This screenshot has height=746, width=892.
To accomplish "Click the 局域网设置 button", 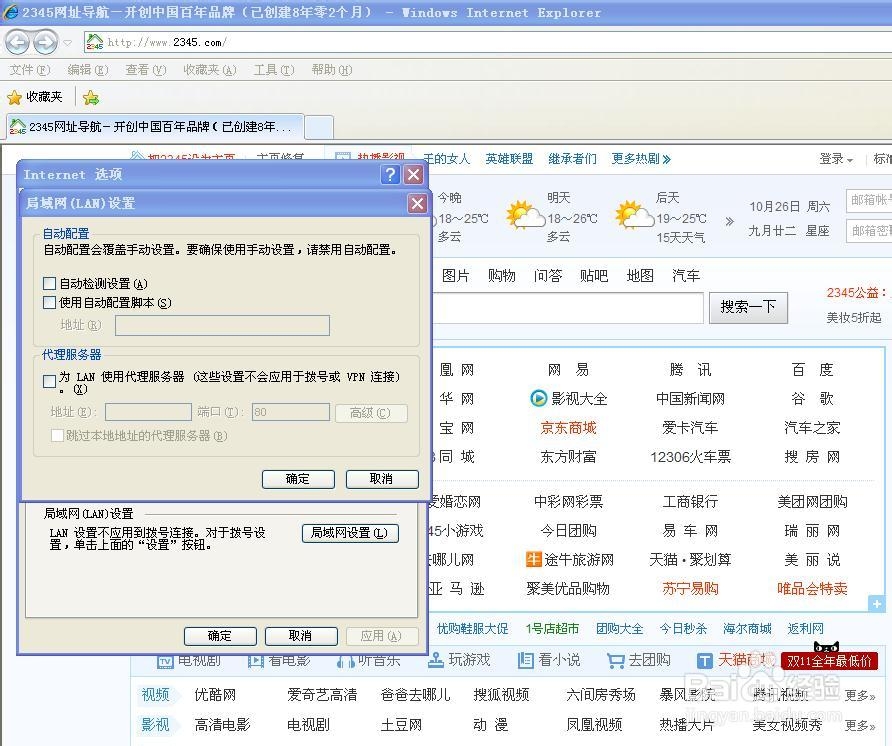I will click(x=350, y=533).
